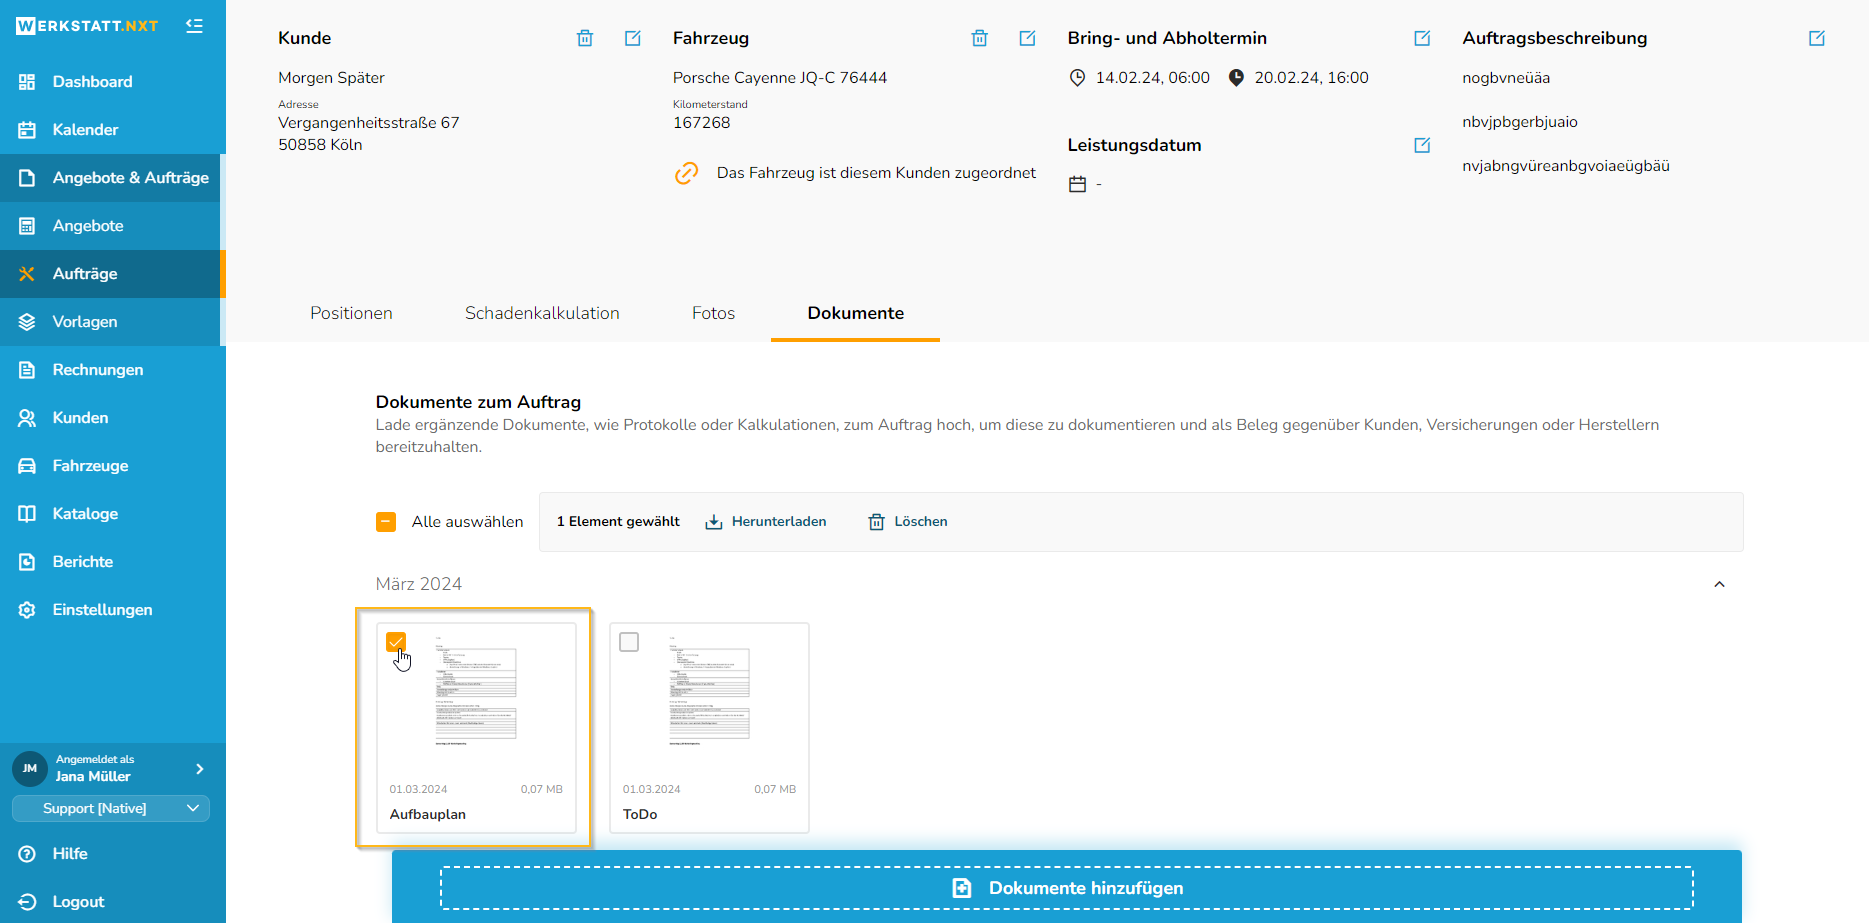Click Löschen to delete selection
The width and height of the screenshot is (1869, 923).
click(907, 522)
